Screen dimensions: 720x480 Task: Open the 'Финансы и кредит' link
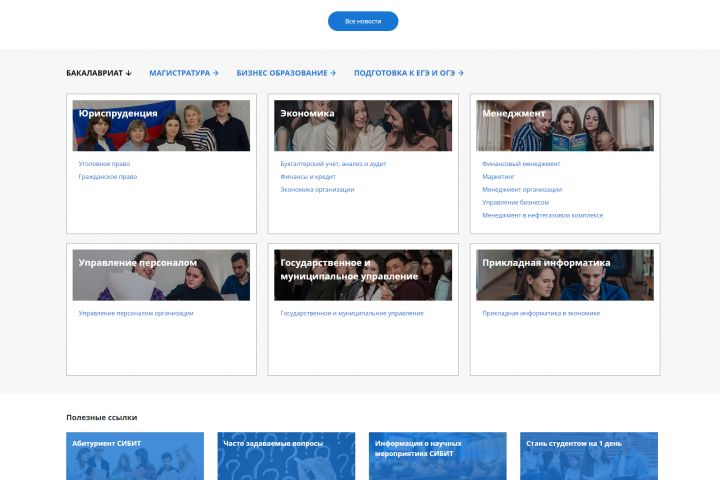point(308,177)
